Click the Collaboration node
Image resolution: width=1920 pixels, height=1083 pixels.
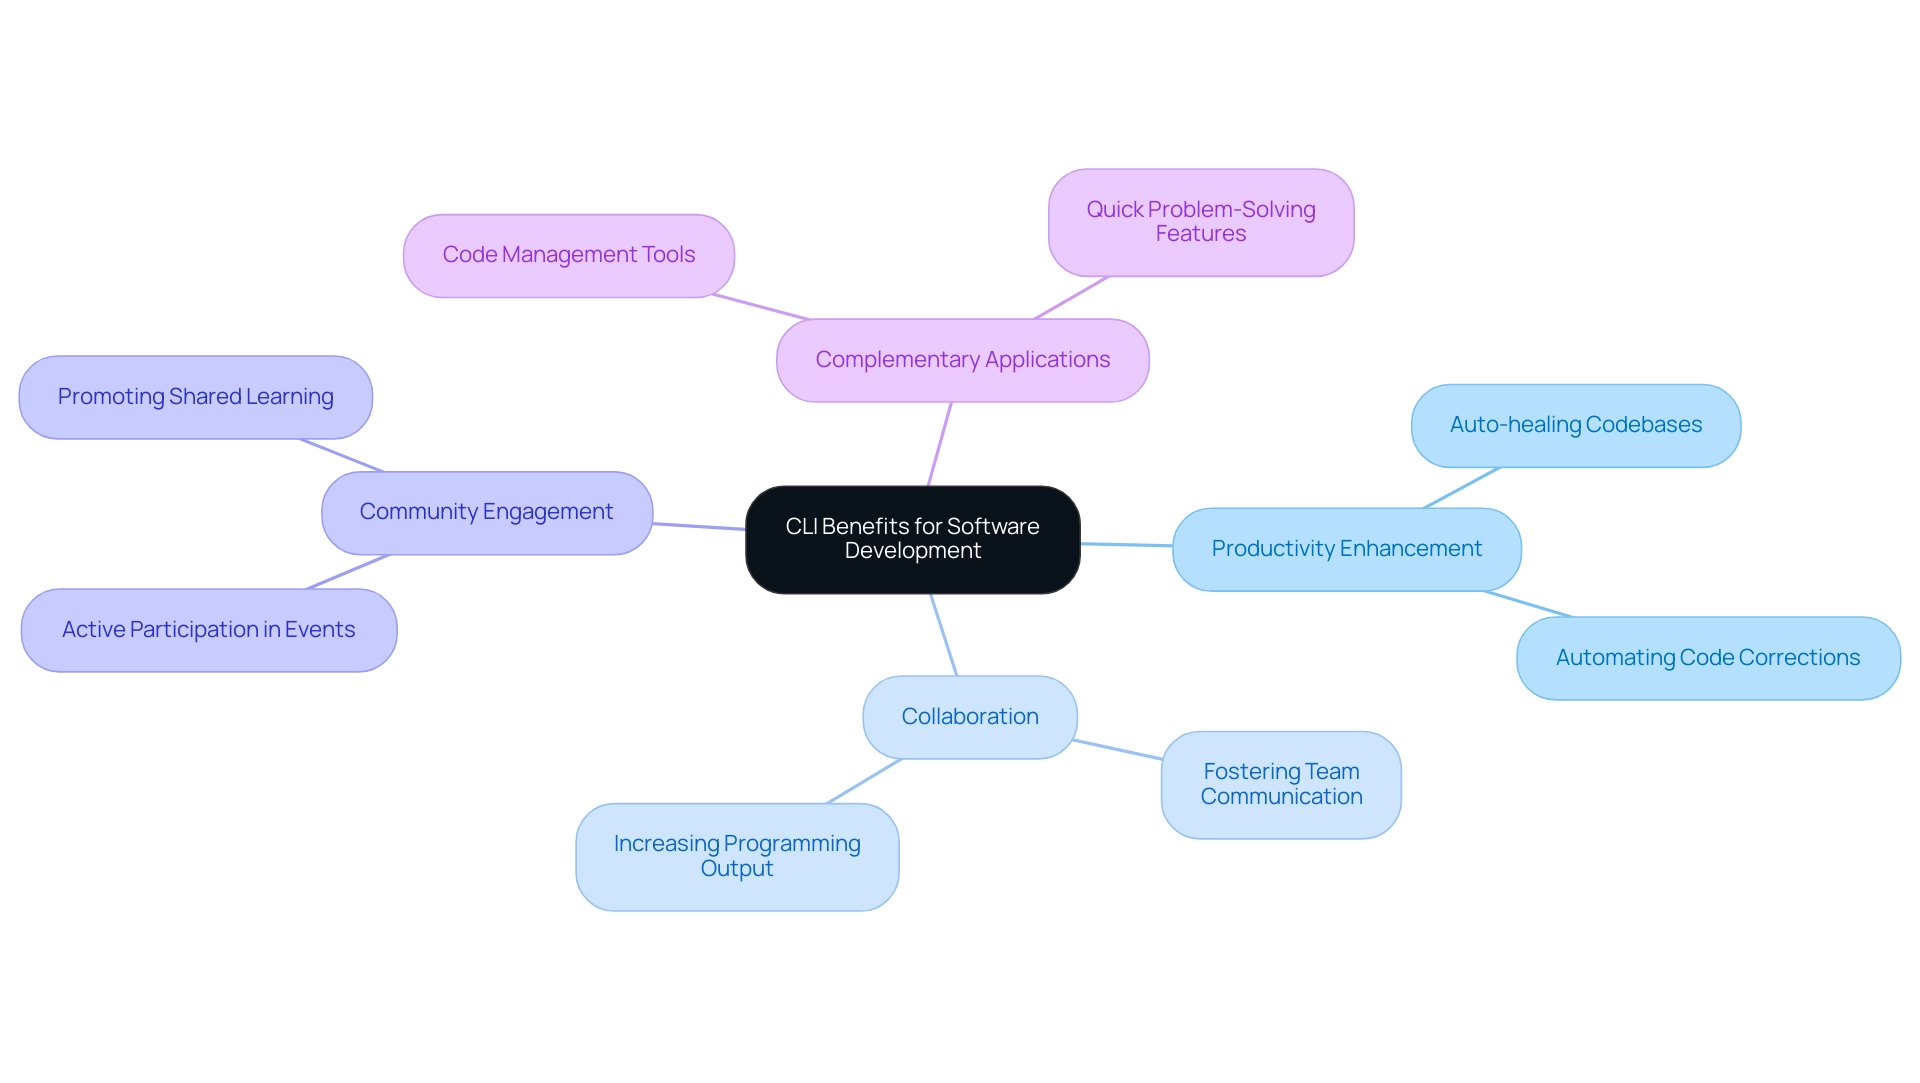pos(969,716)
